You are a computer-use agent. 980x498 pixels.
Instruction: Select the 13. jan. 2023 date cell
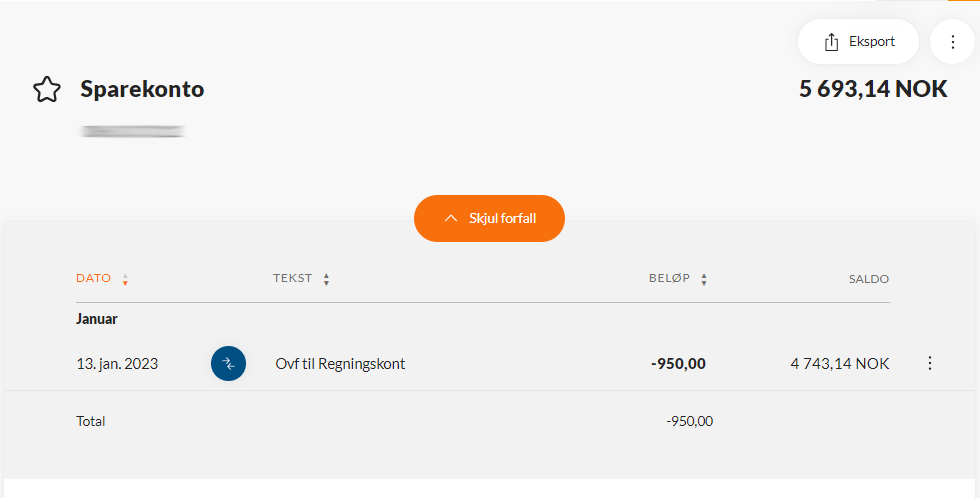click(117, 364)
